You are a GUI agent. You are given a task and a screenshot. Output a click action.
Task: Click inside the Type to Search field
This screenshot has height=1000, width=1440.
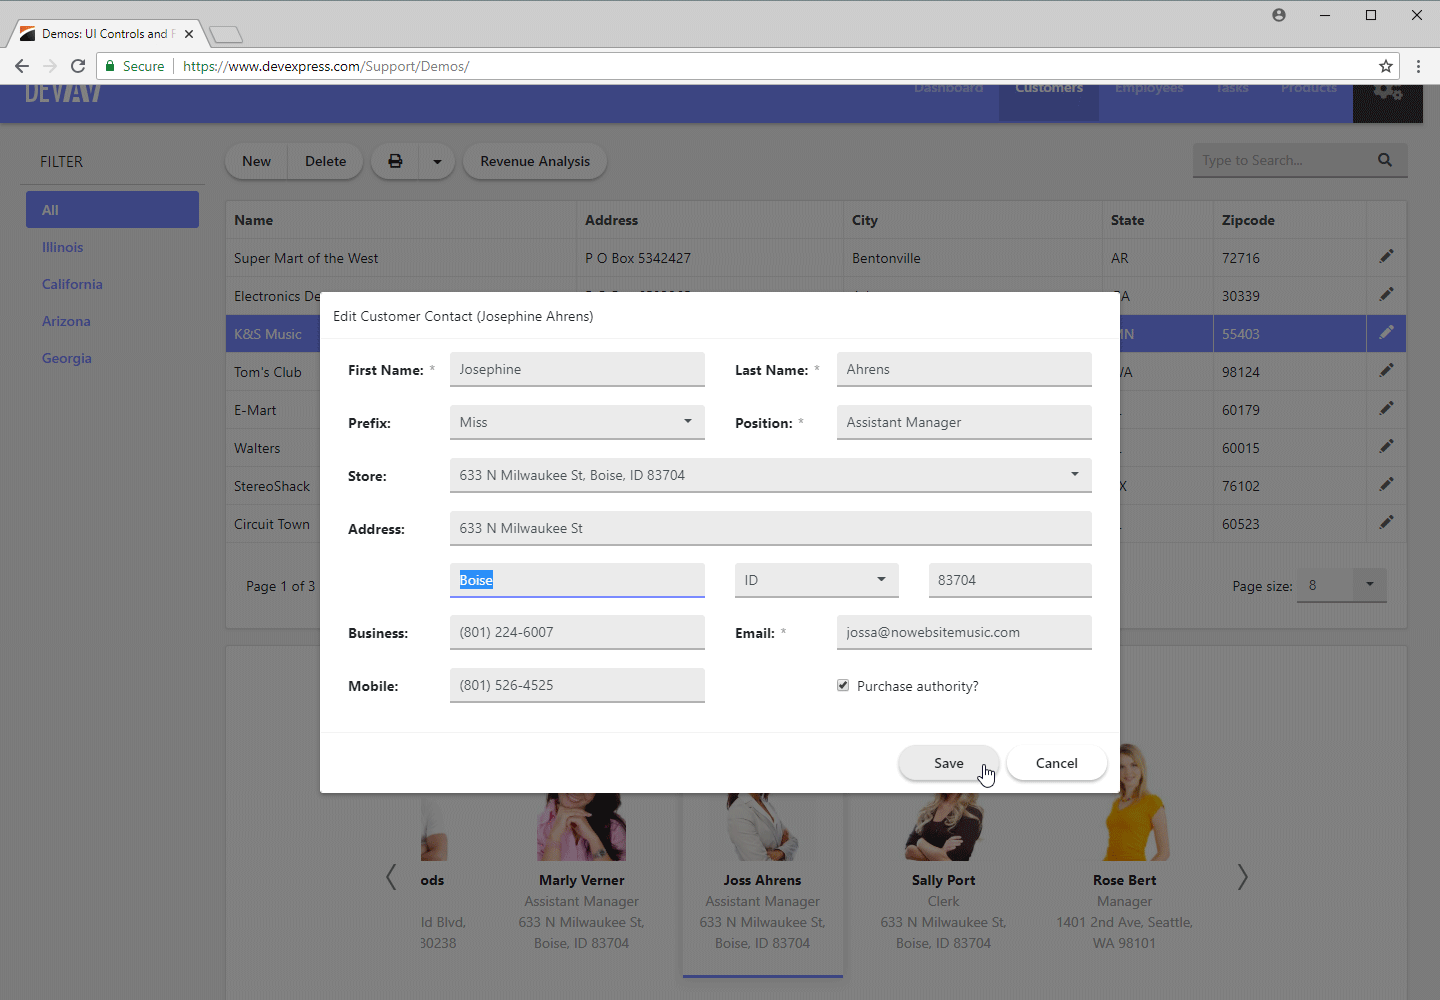coord(1280,160)
